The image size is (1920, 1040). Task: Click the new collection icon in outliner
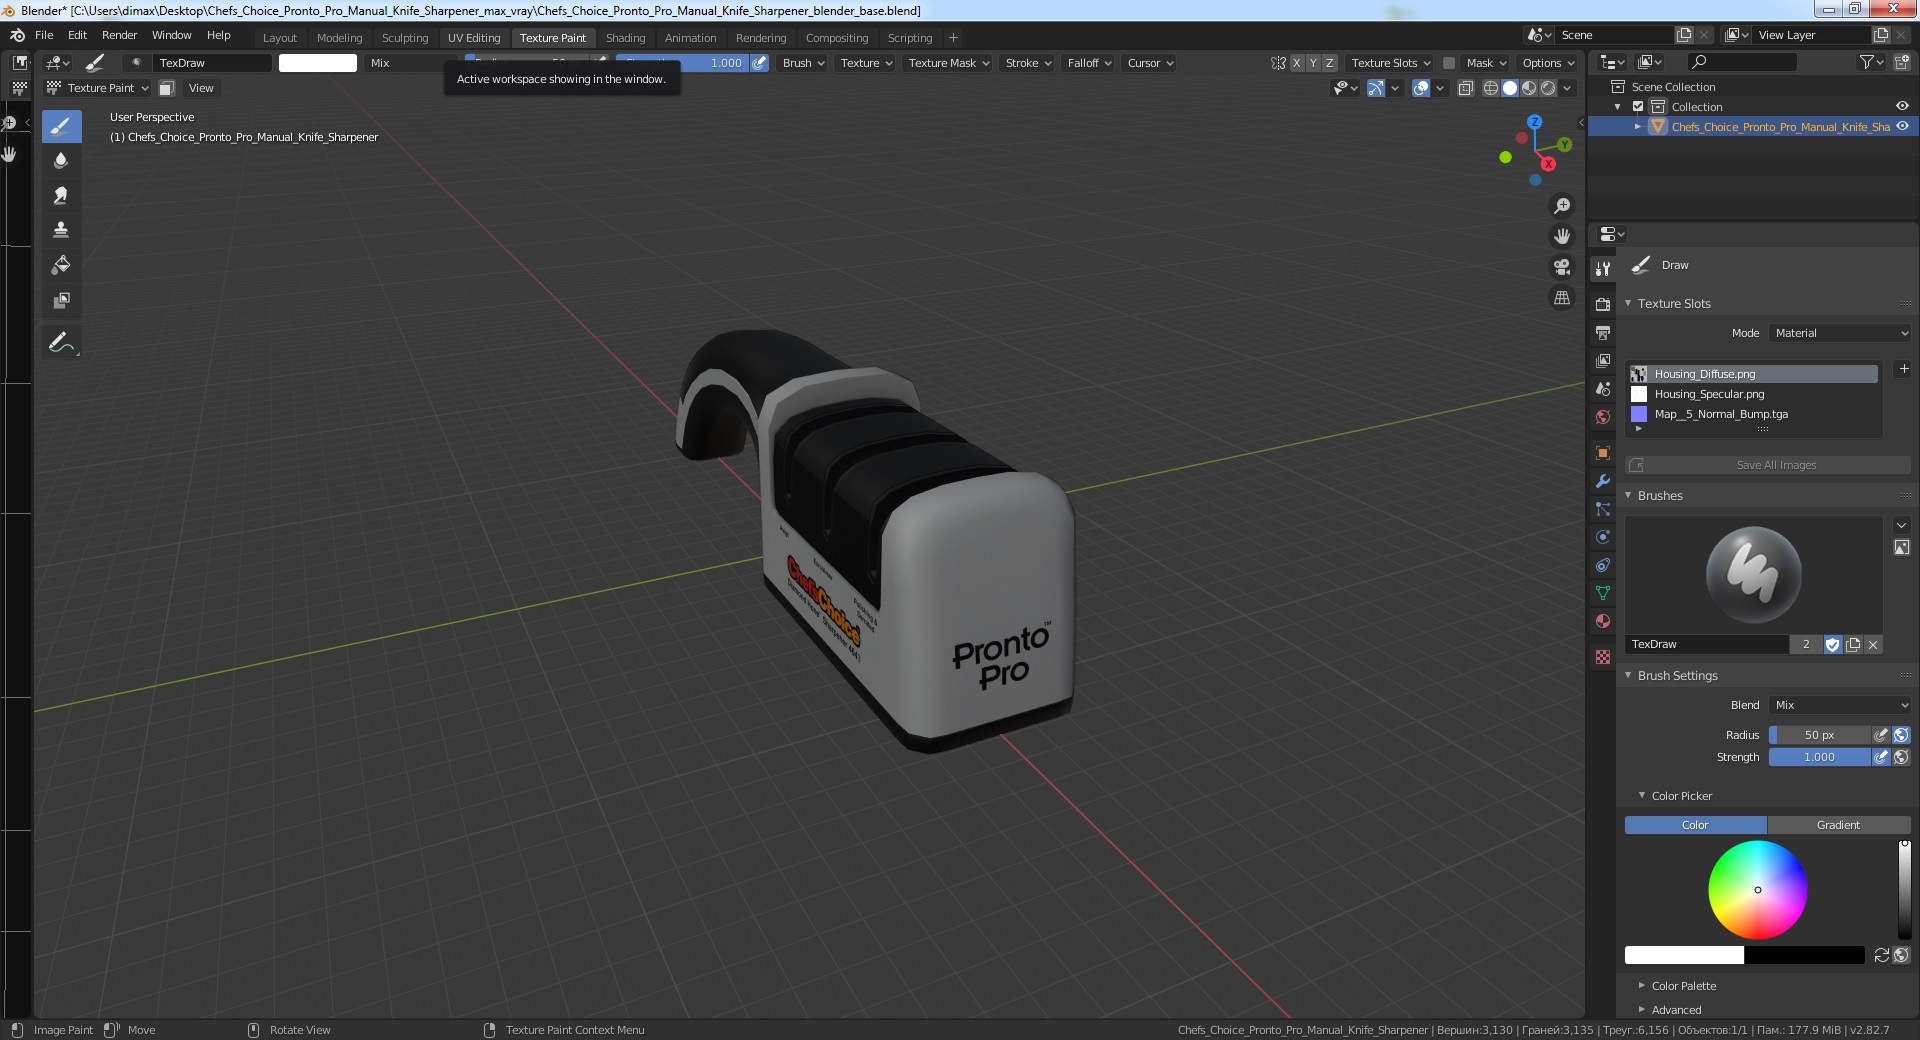click(x=1902, y=62)
